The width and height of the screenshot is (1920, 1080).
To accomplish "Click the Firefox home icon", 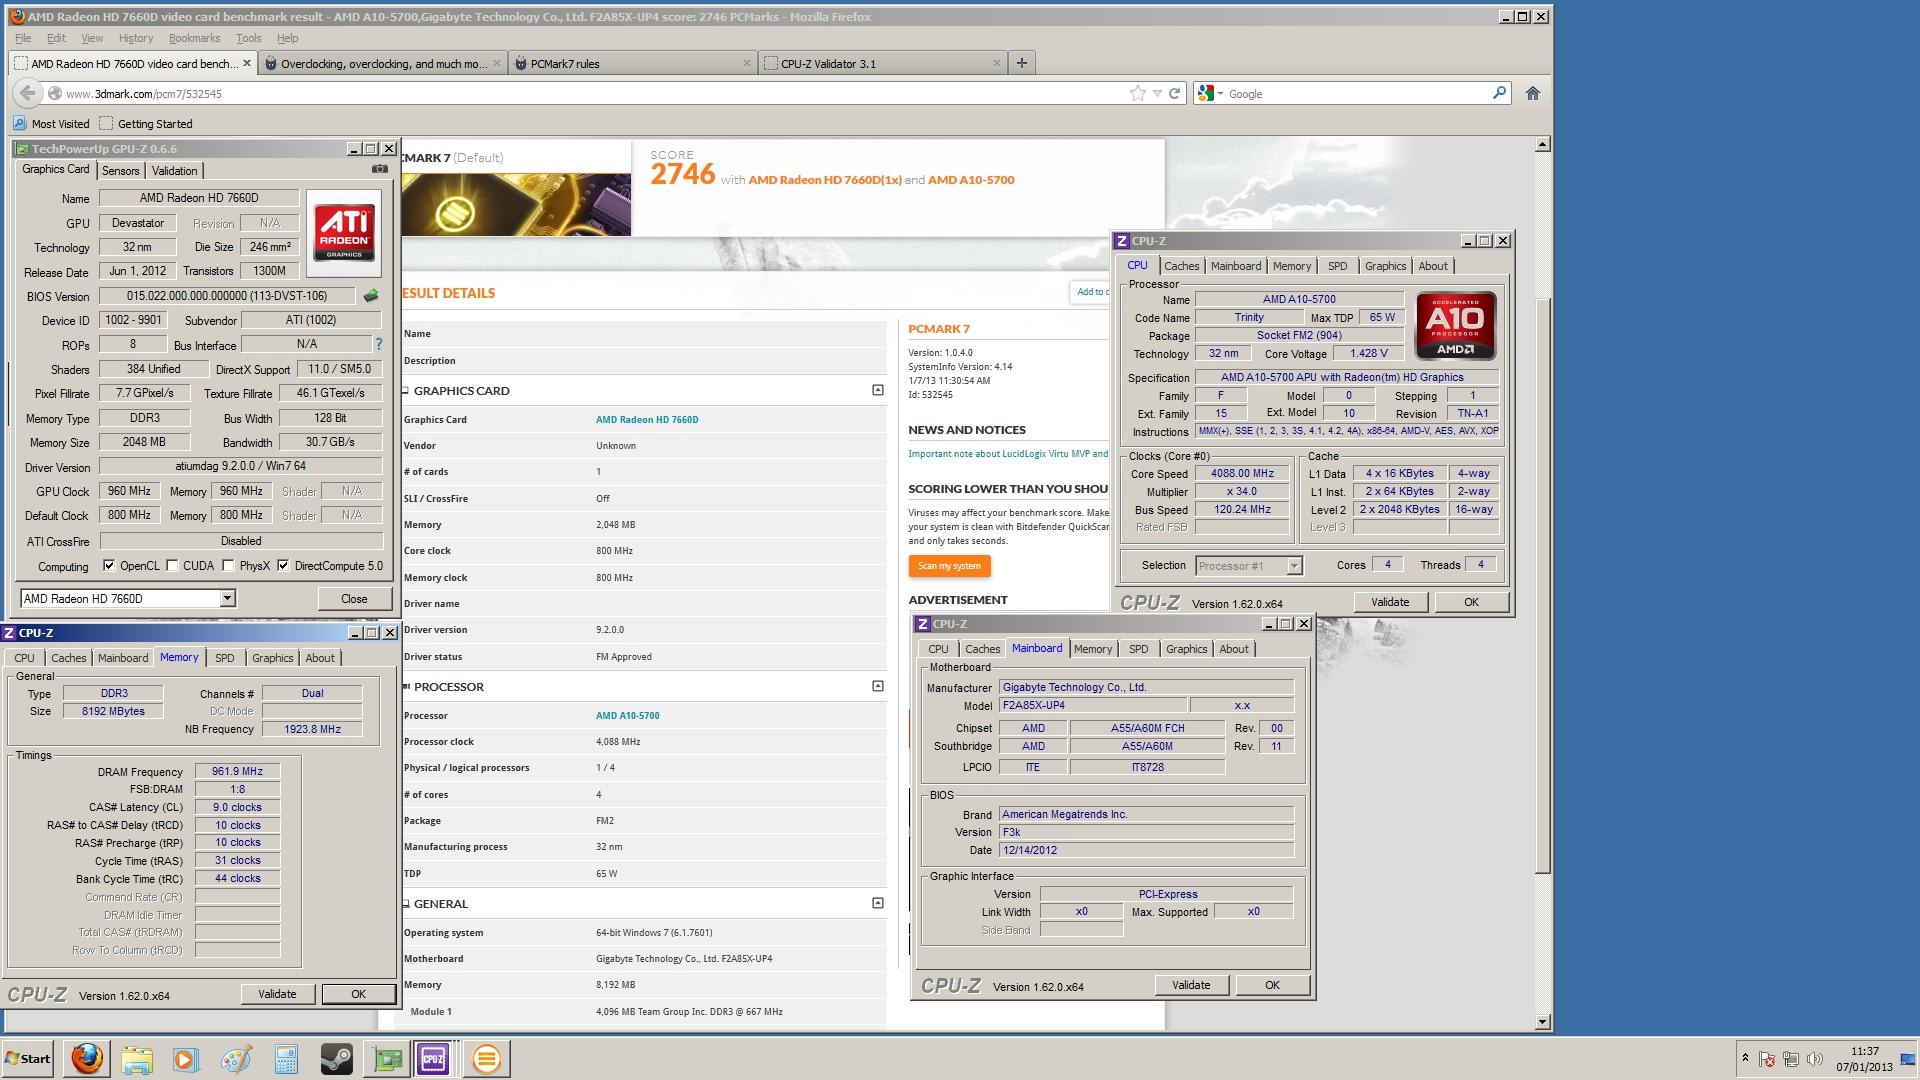I will pyautogui.click(x=1532, y=93).
